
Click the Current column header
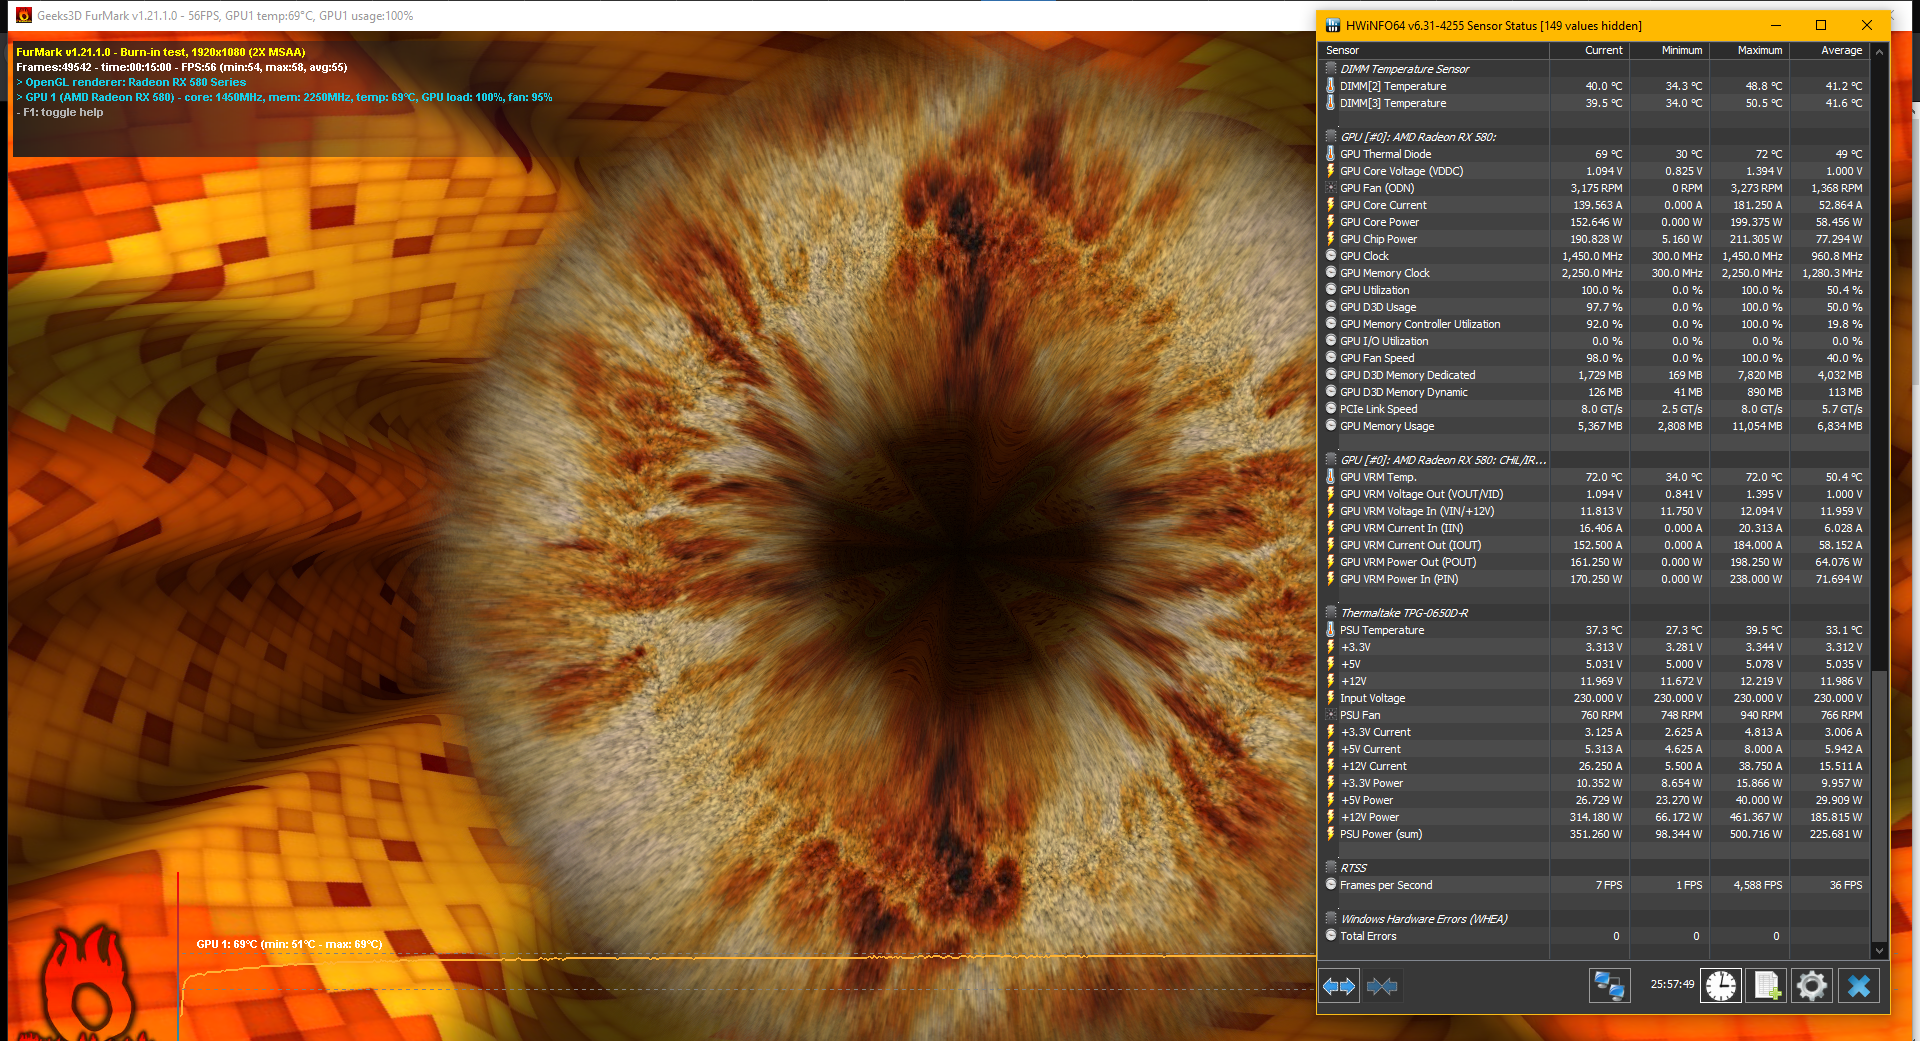click(1589, 50)
